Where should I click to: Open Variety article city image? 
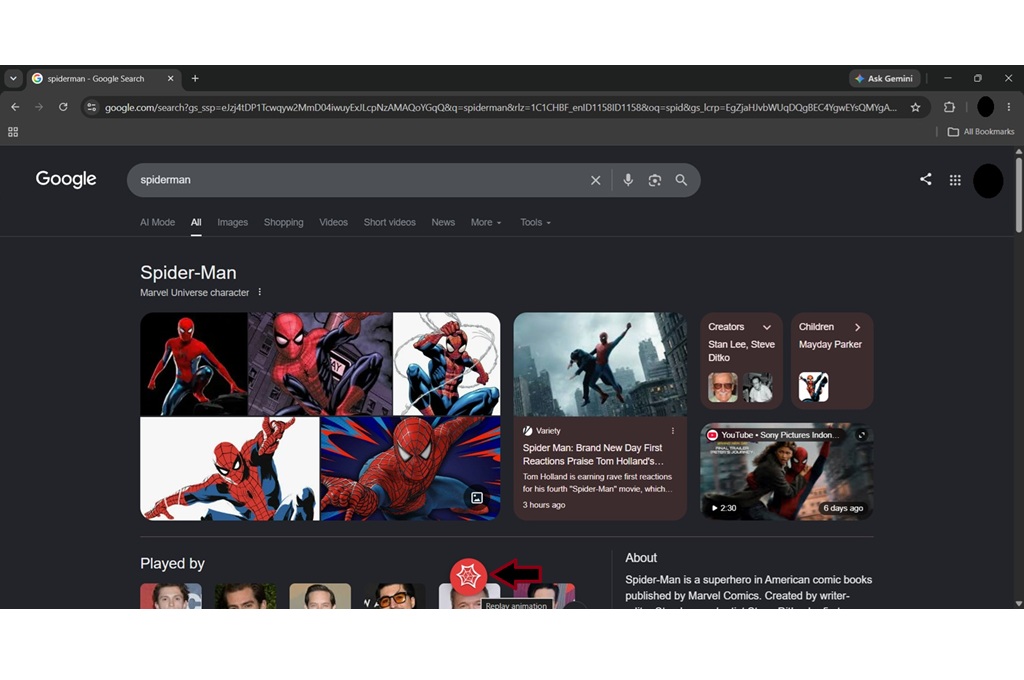[600, 364]
